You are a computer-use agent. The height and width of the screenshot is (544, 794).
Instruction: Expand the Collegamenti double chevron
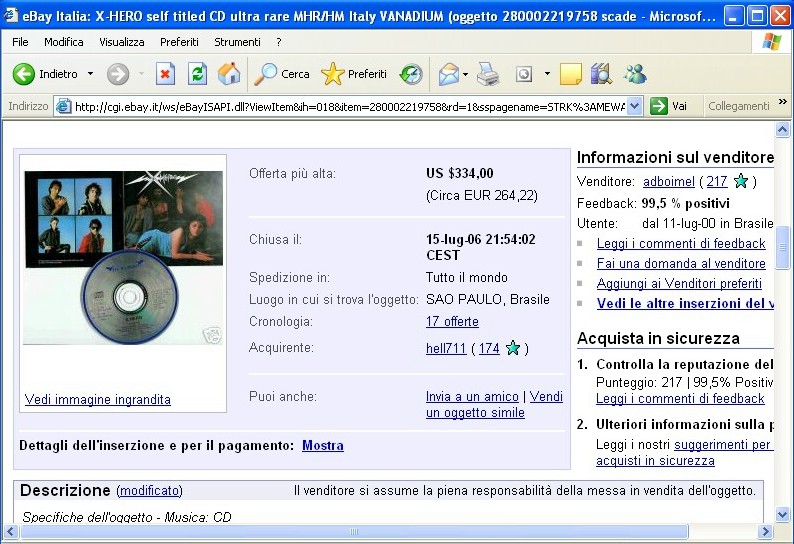pos(783,102)
